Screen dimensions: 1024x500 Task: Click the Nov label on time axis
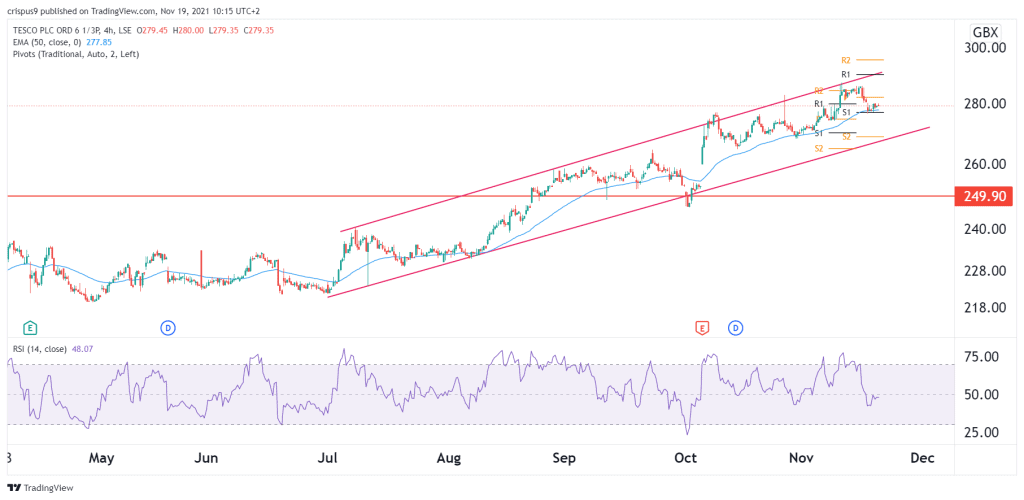(801, 459)
